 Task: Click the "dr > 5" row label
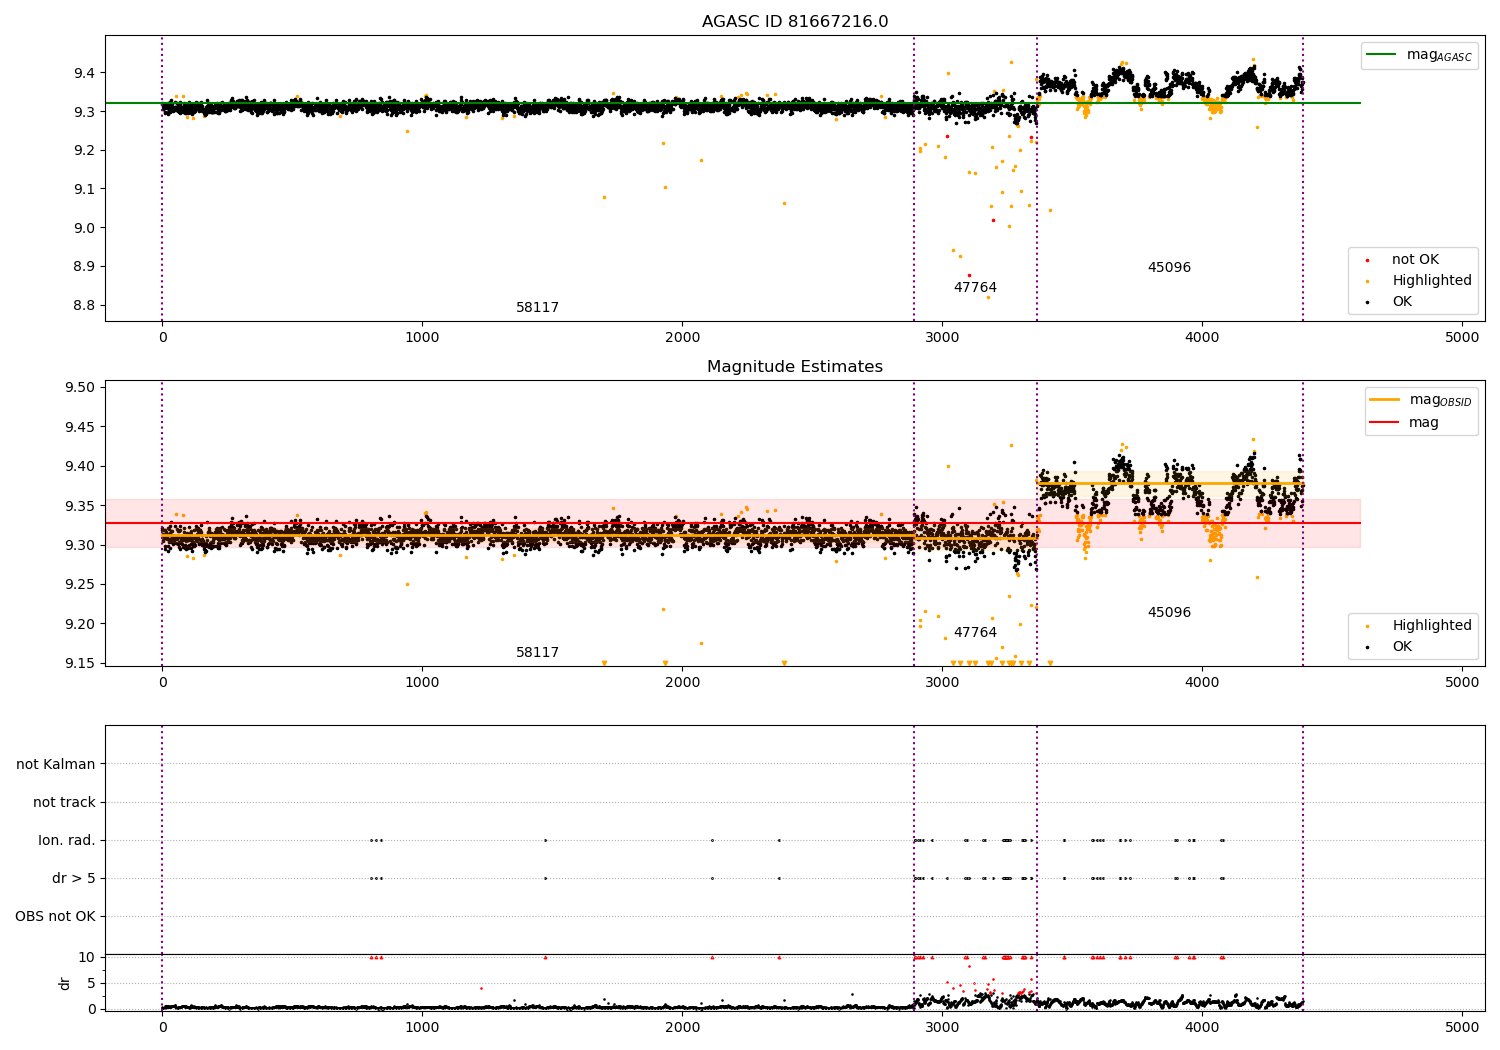(74, 879)
